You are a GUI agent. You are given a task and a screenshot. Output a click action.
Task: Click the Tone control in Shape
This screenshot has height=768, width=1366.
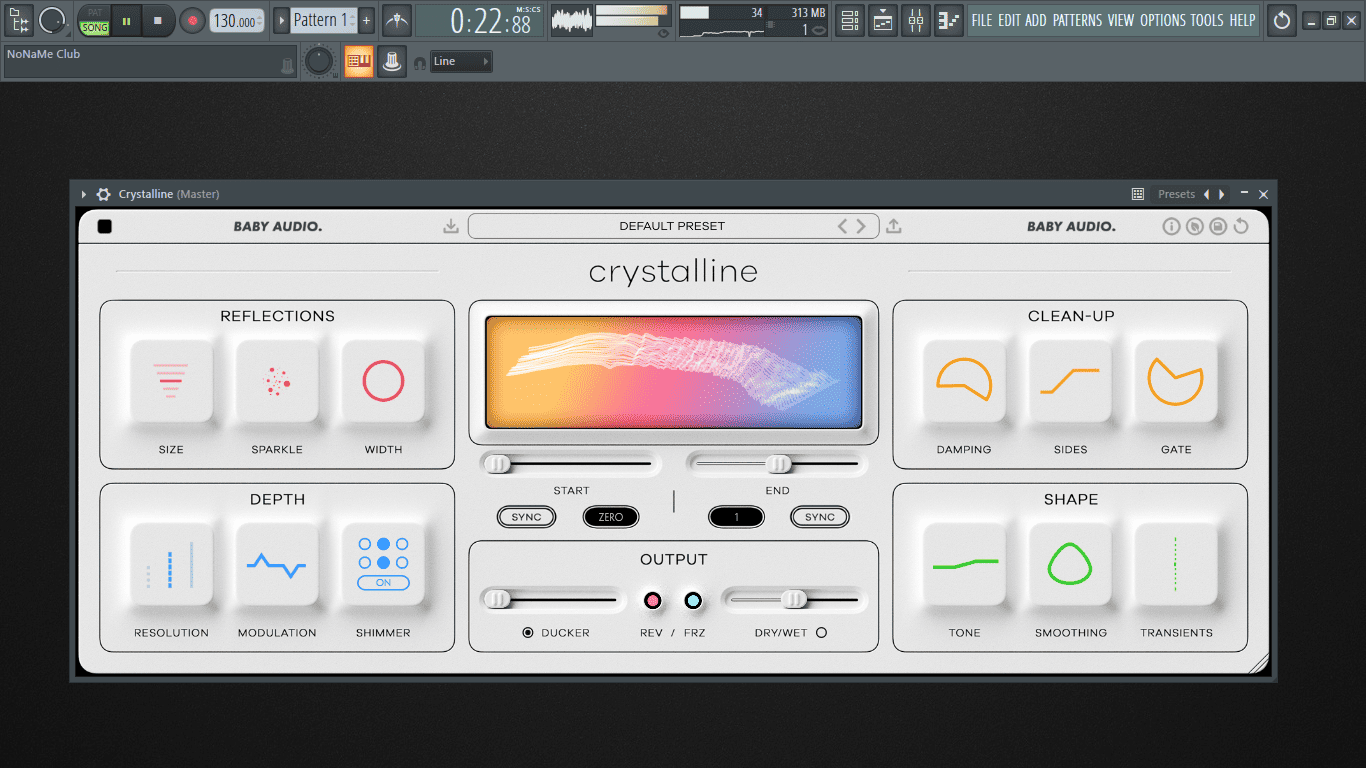click(x=964, y=564)
